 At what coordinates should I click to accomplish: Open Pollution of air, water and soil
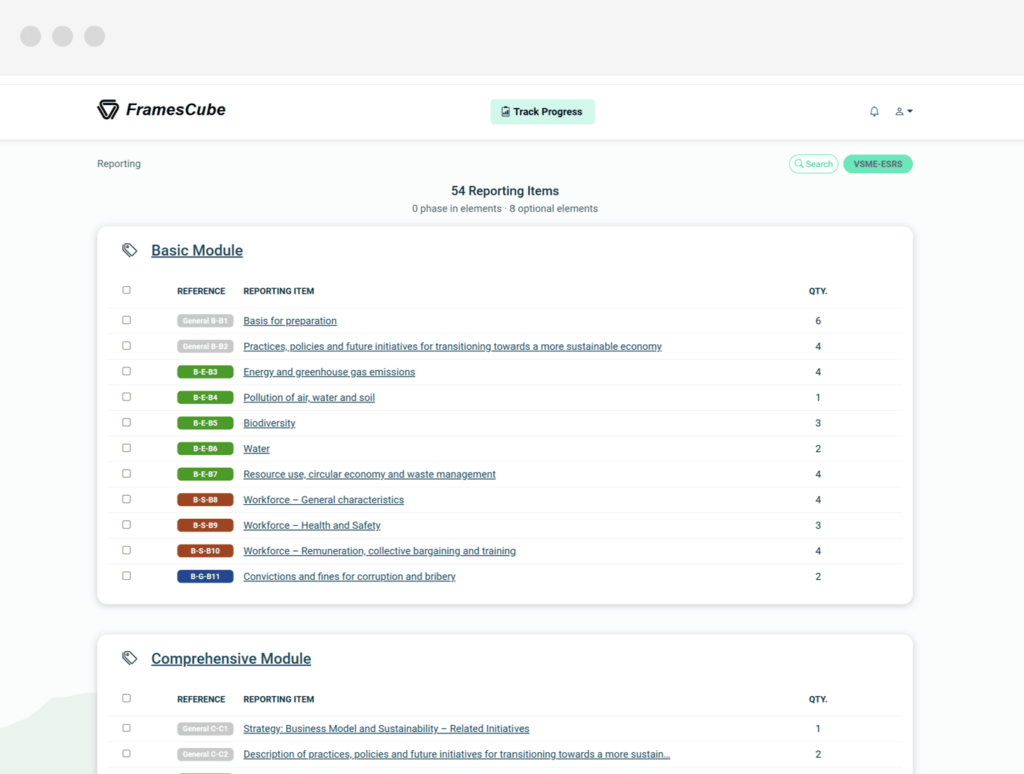[x=309, y=397]
